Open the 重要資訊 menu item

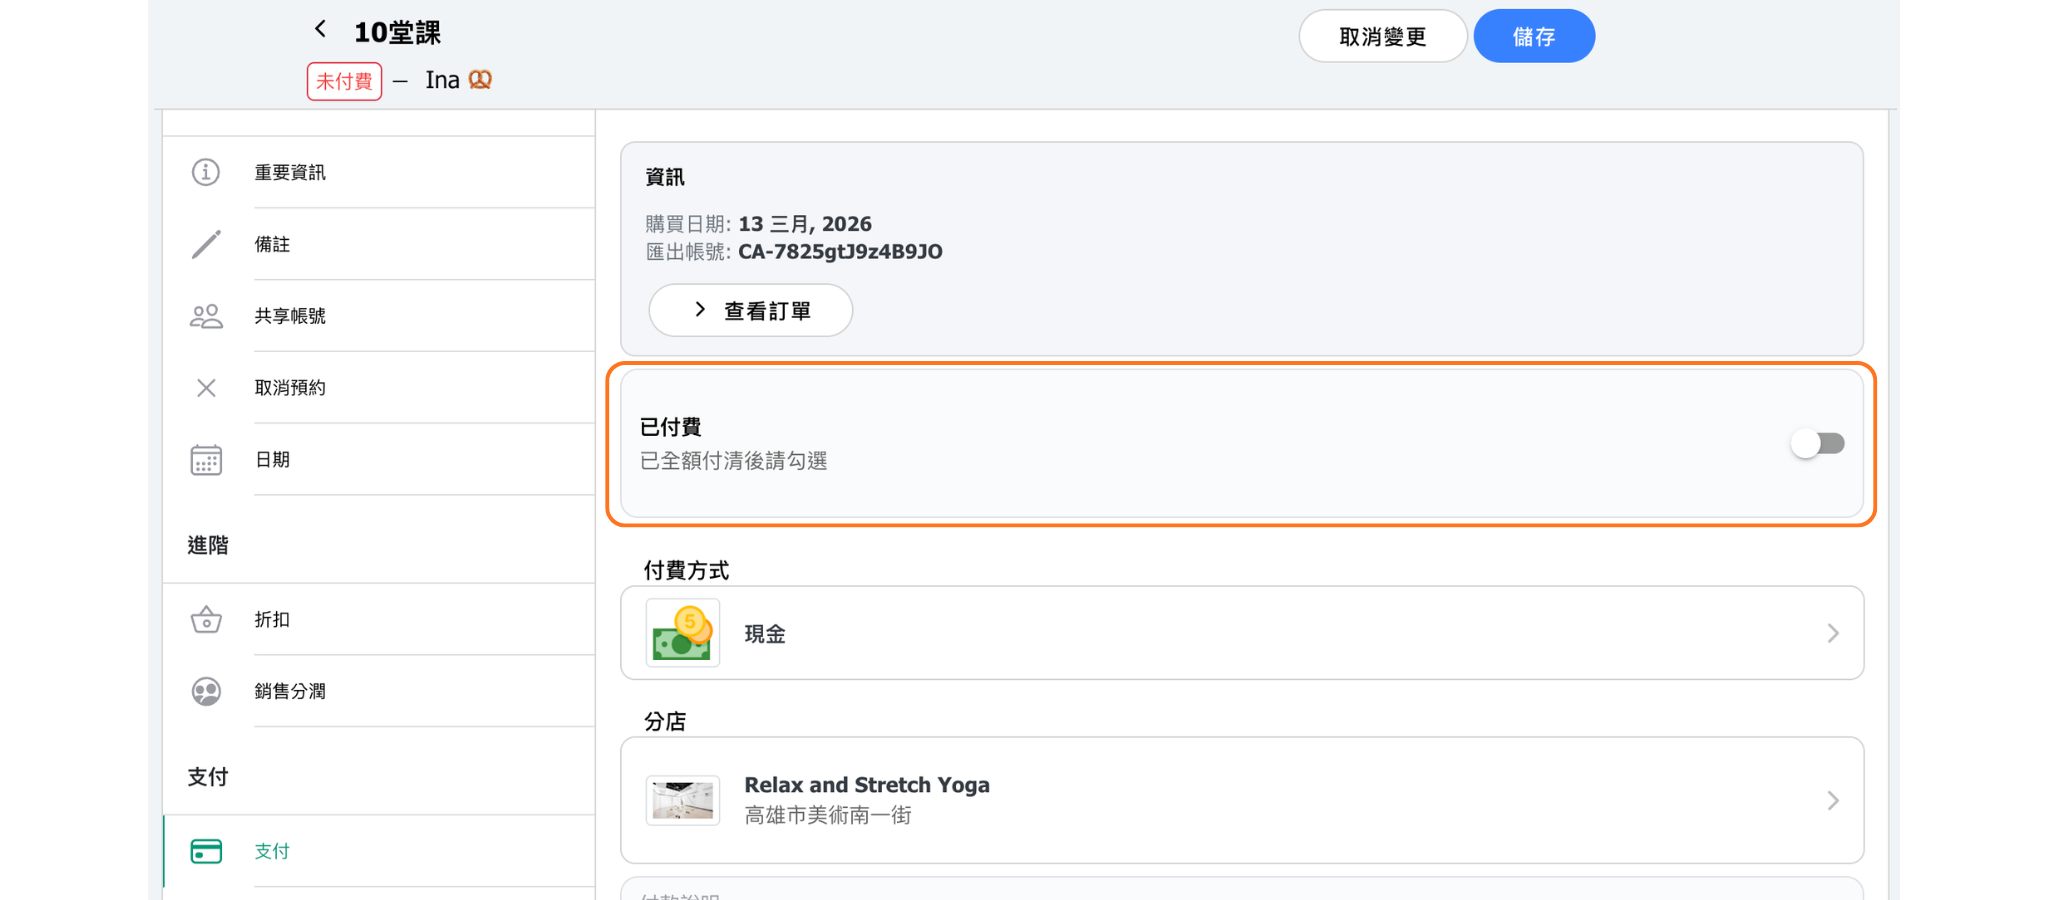click(x=290, y=173)
